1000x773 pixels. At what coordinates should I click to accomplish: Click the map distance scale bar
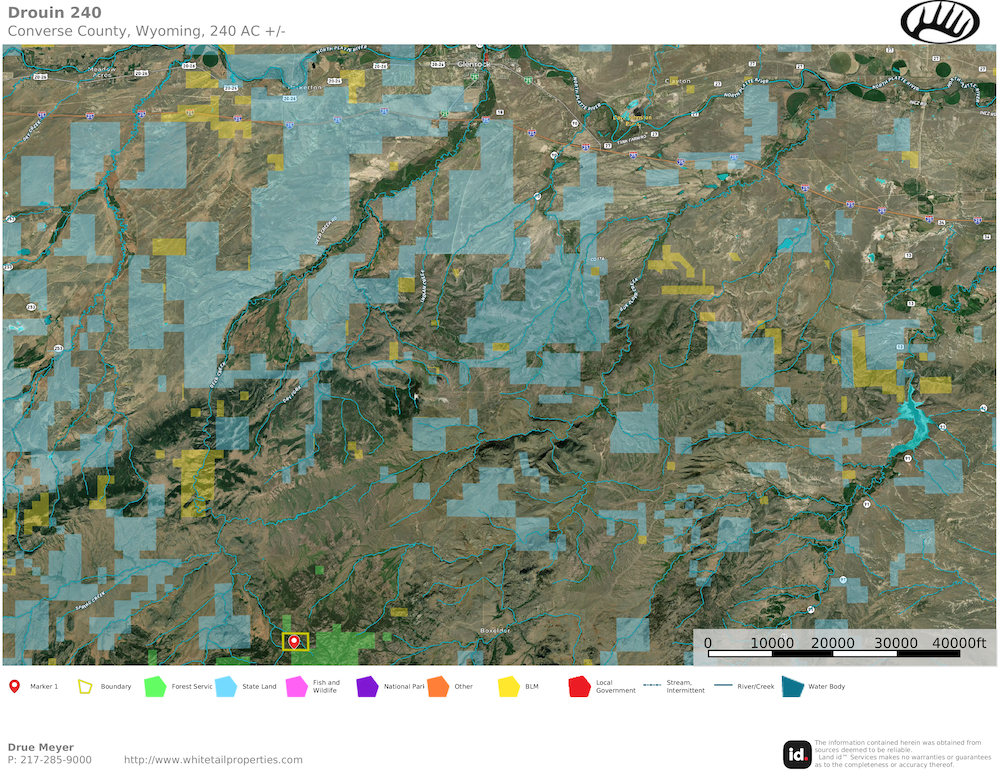click(833, 653)
